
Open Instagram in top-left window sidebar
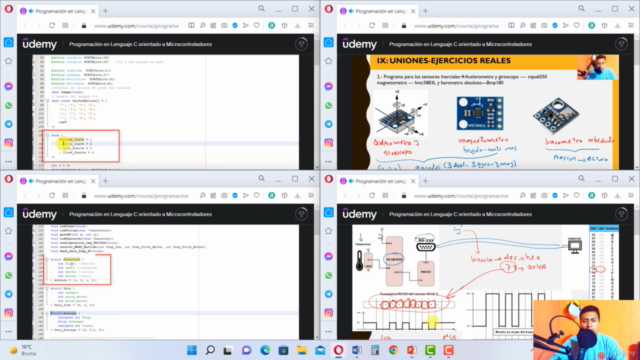click(9, 143)
